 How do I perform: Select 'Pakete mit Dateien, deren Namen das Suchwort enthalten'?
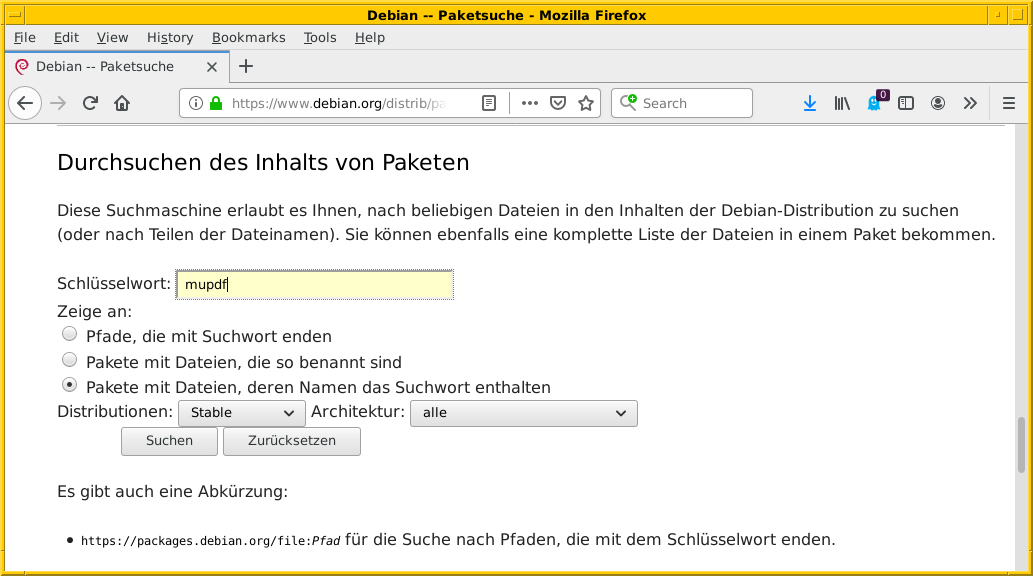pos(69,384)
